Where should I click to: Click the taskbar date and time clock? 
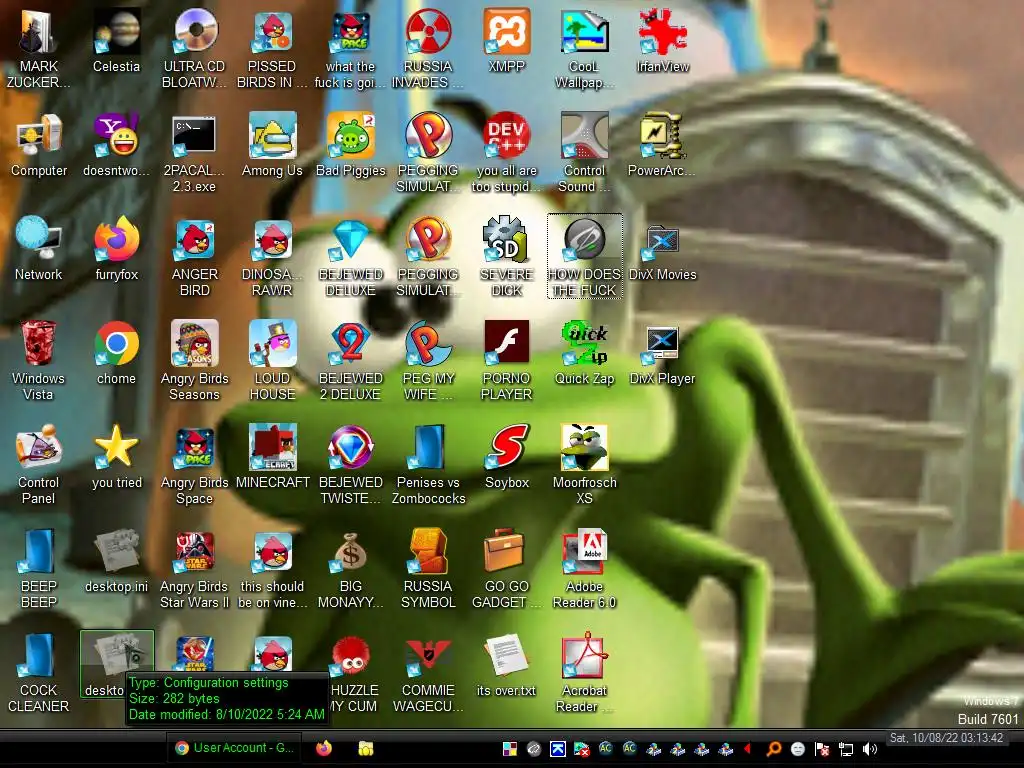946,738
